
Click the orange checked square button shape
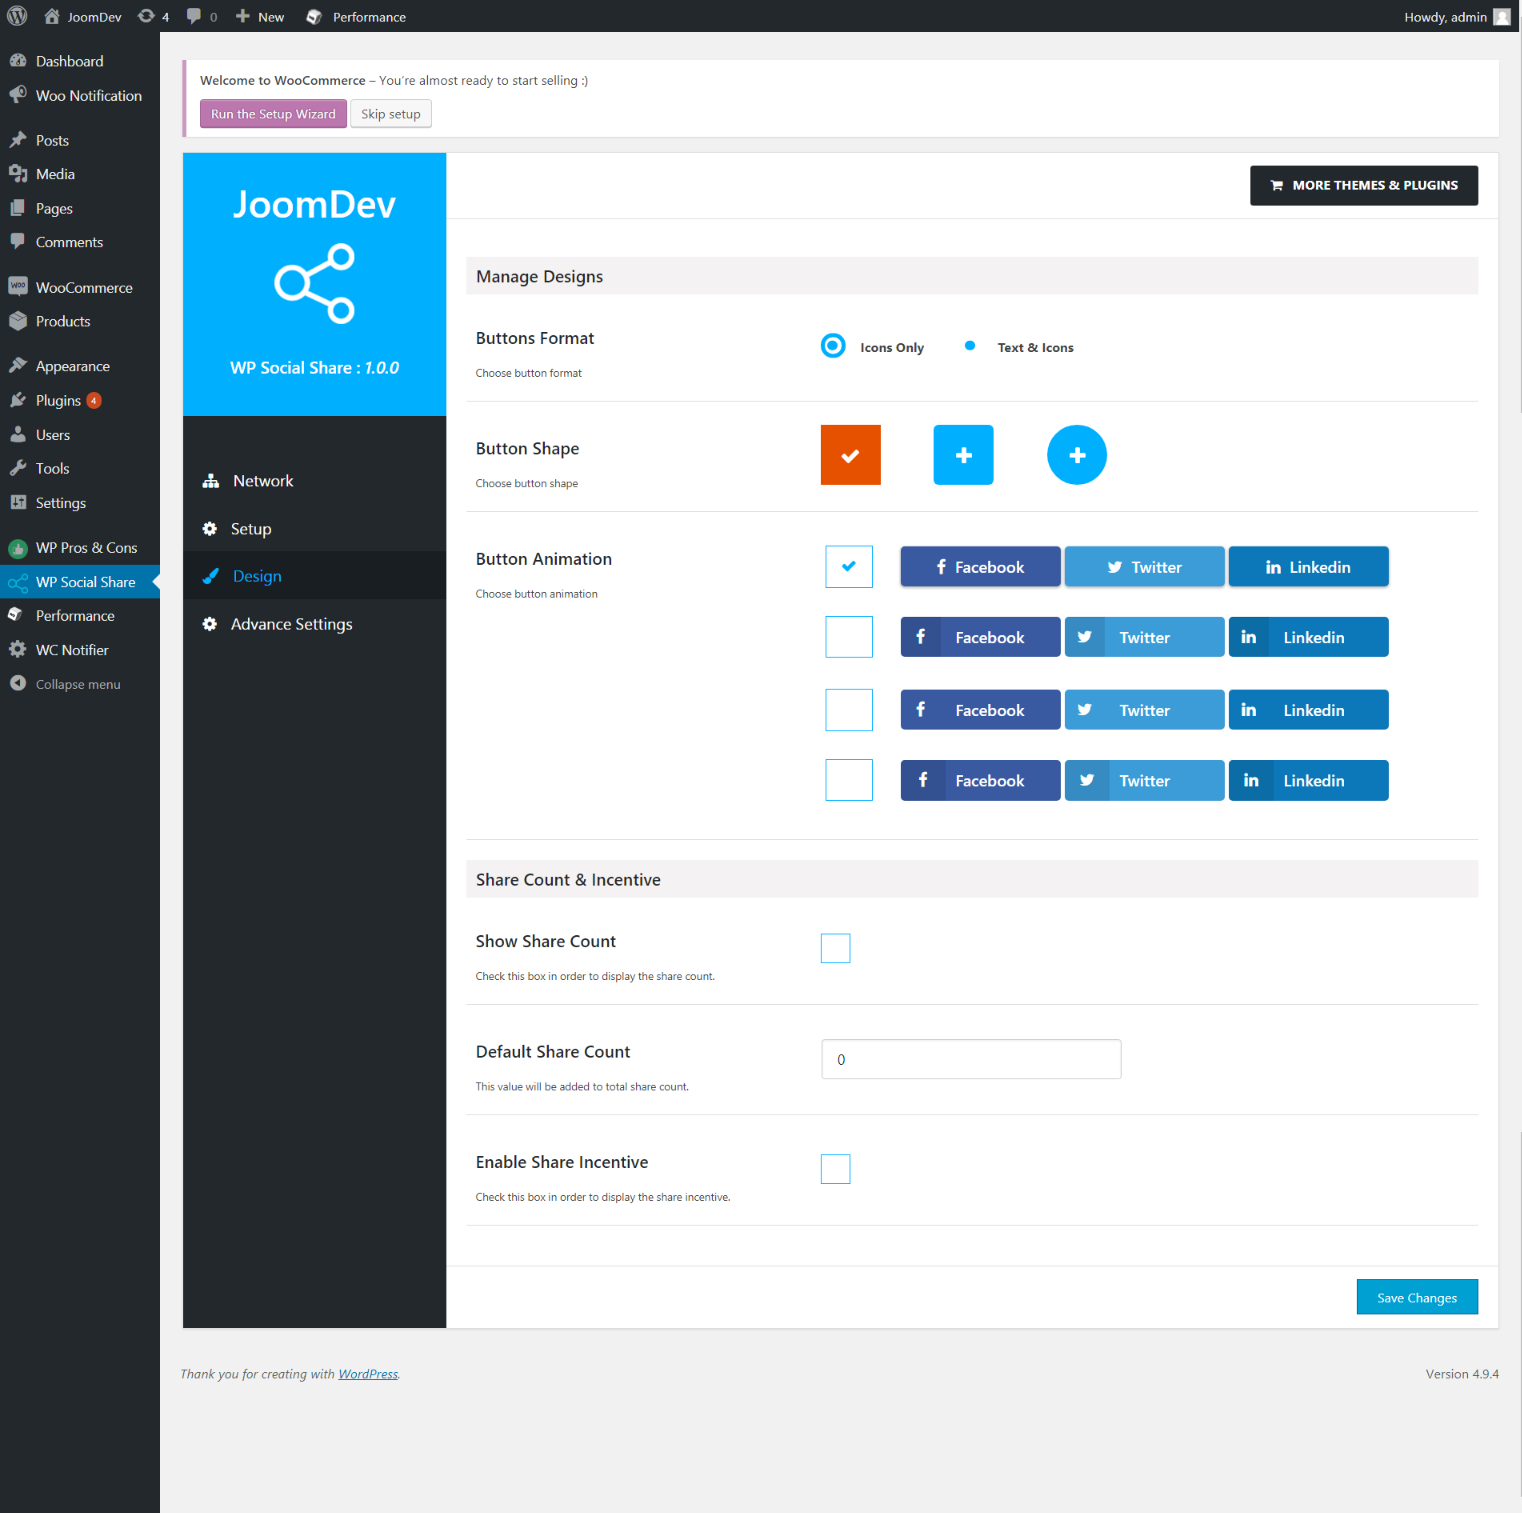(x=850, y=455)
